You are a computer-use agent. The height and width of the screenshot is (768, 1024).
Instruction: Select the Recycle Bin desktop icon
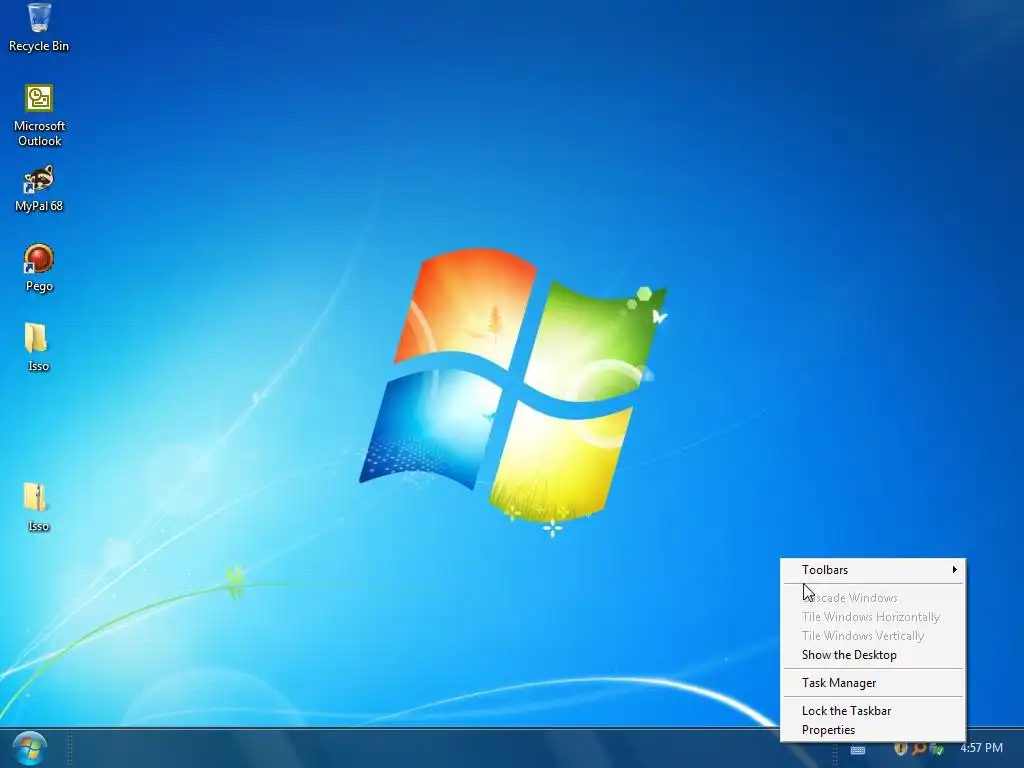[39, 27]
